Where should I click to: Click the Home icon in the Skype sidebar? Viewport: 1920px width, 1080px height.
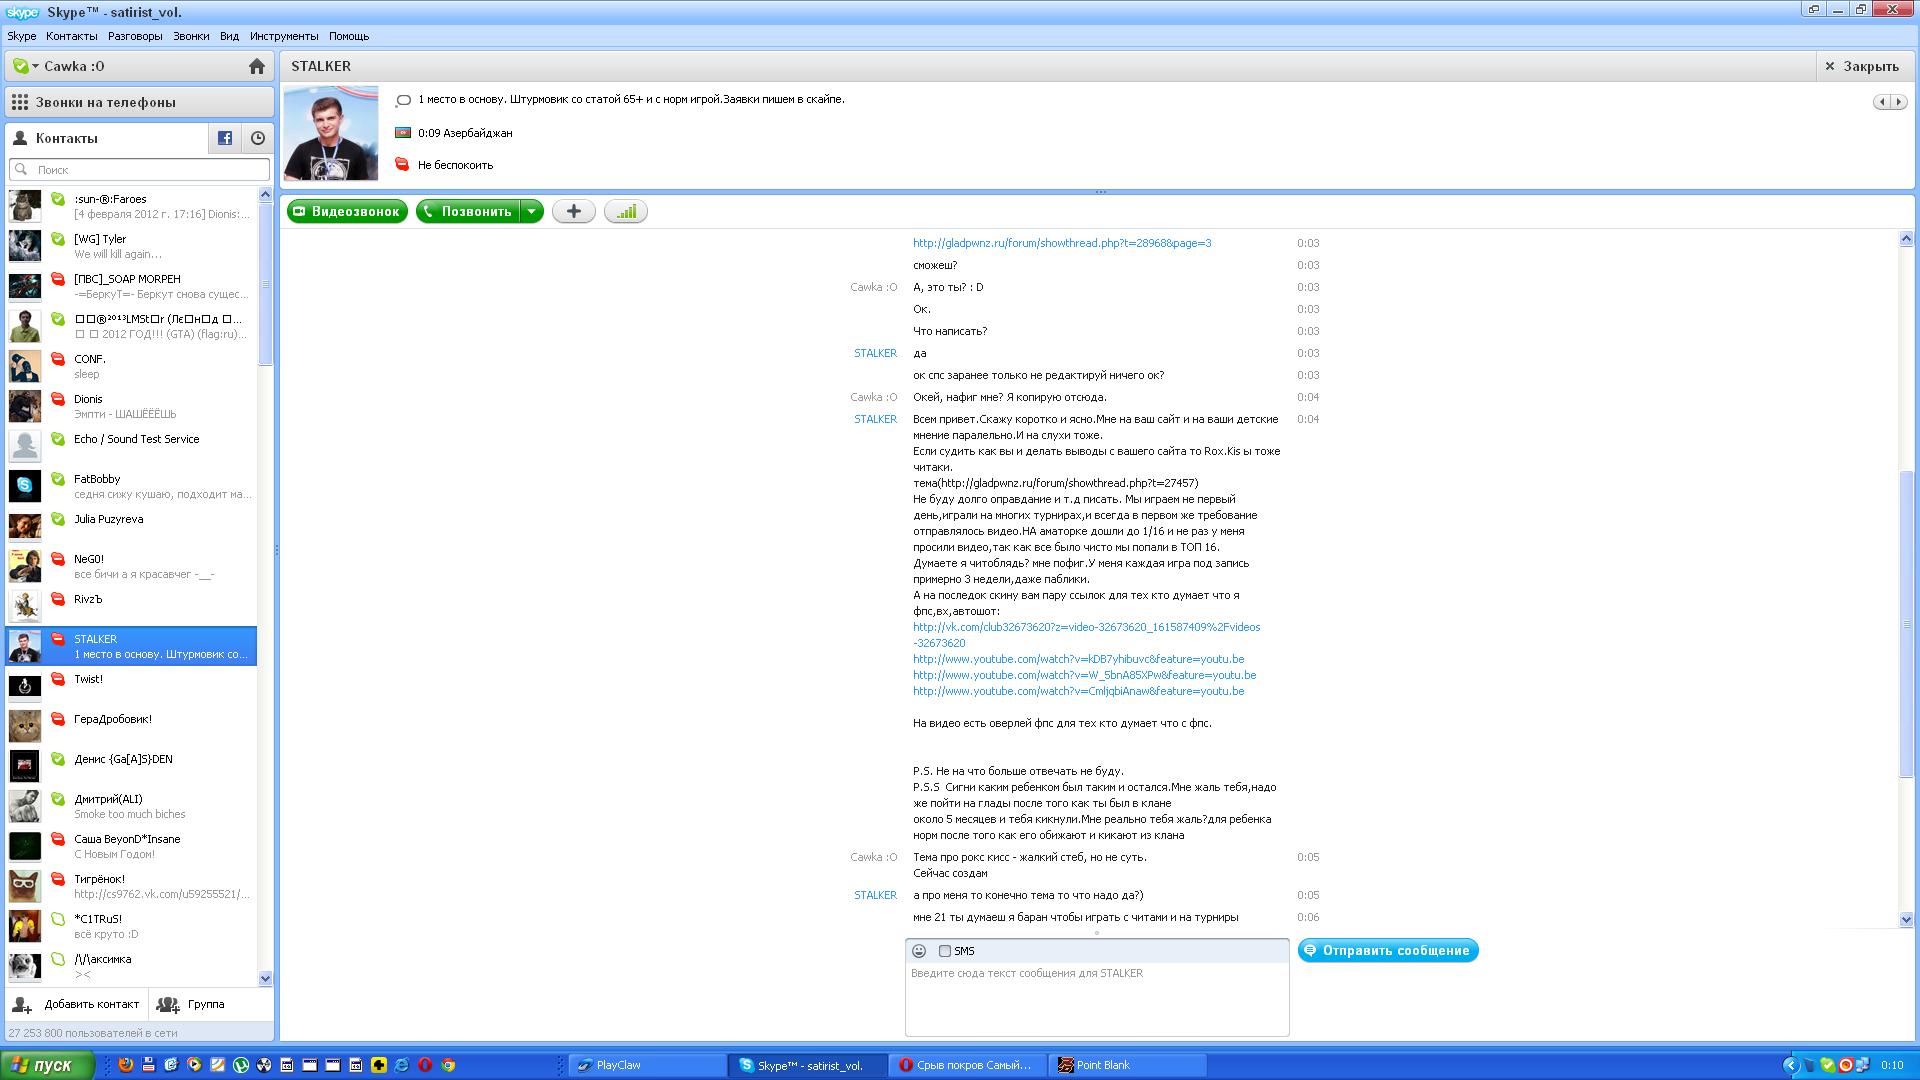pyautogui.click(x=257, y=66)
